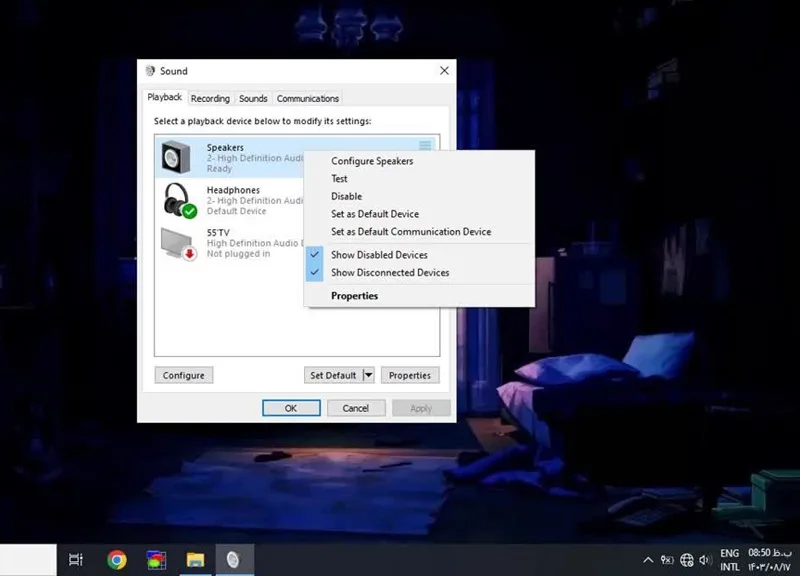Screen dimensions: 800x576
Task: Select the Headphones device icon
Action: tap(180, 200)
